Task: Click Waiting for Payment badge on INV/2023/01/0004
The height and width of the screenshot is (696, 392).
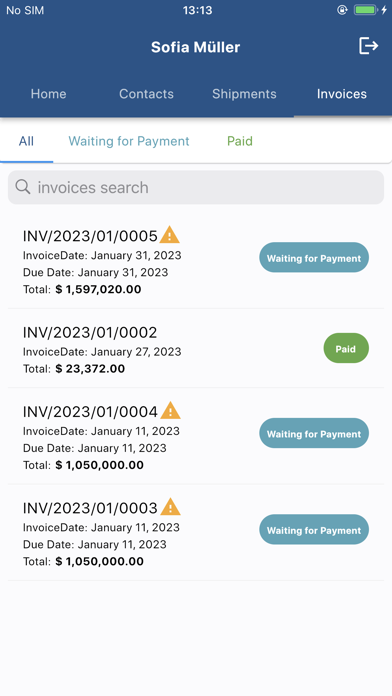Action: tap(314, 433)
